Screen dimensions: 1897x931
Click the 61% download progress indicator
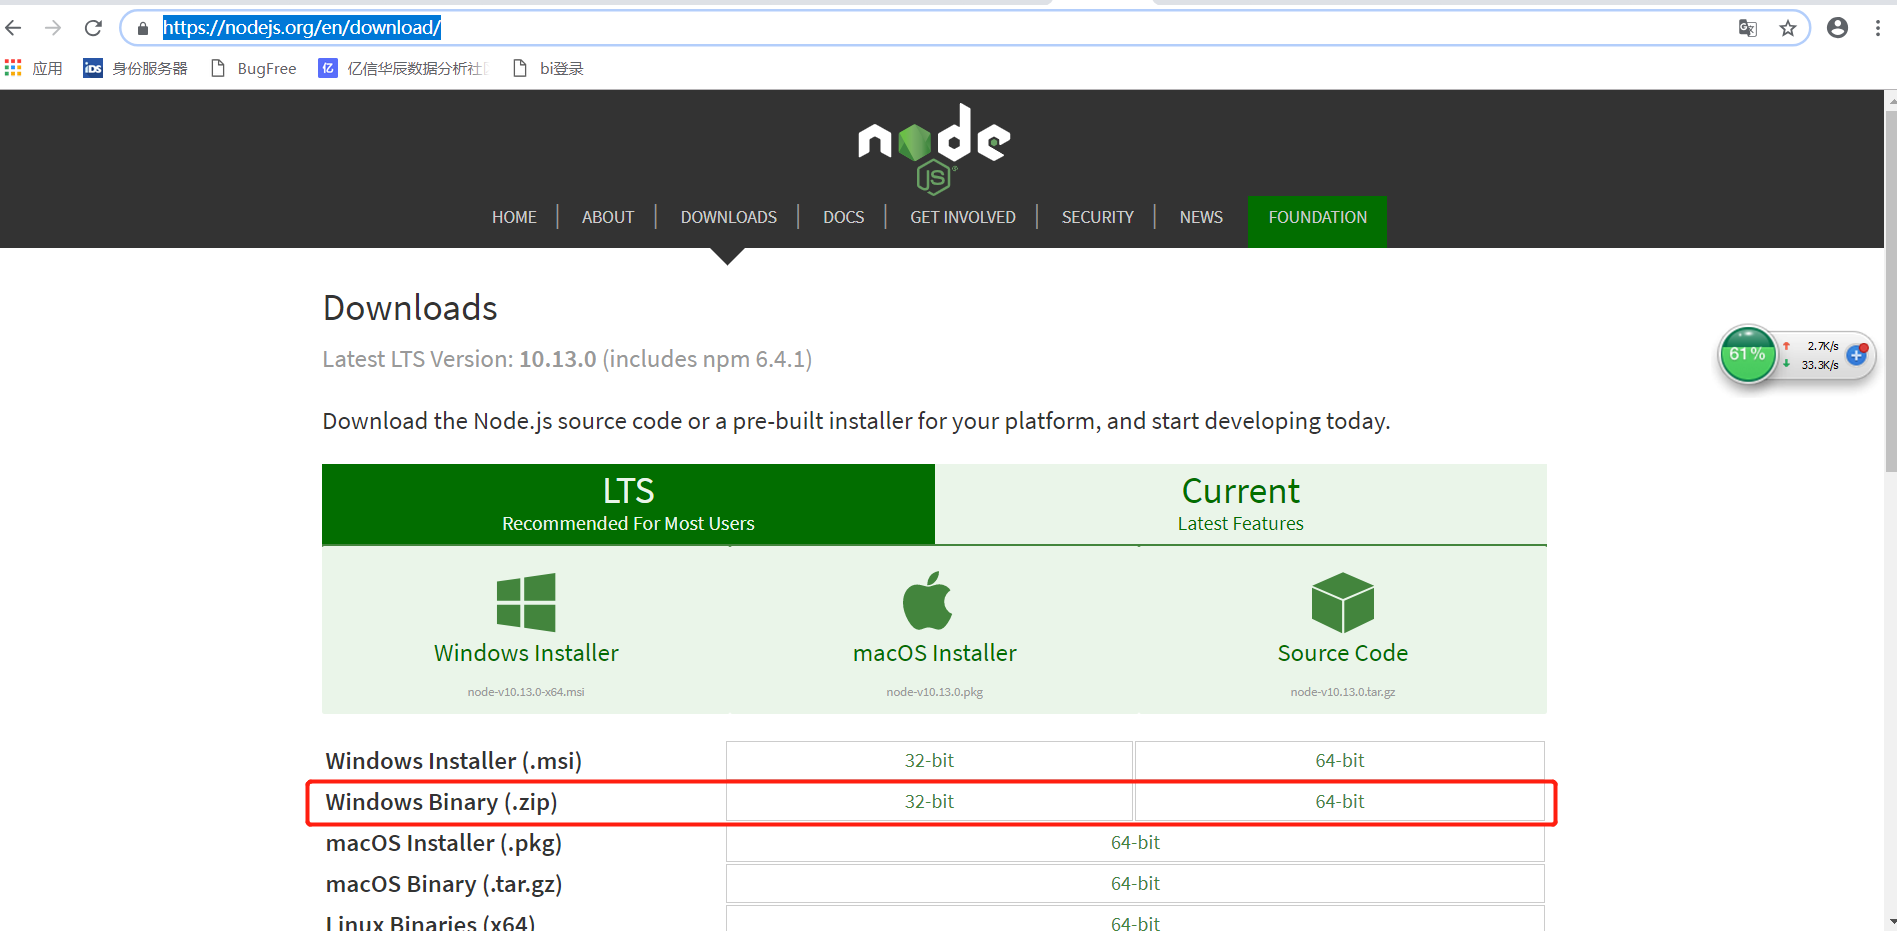(1748, 354)
